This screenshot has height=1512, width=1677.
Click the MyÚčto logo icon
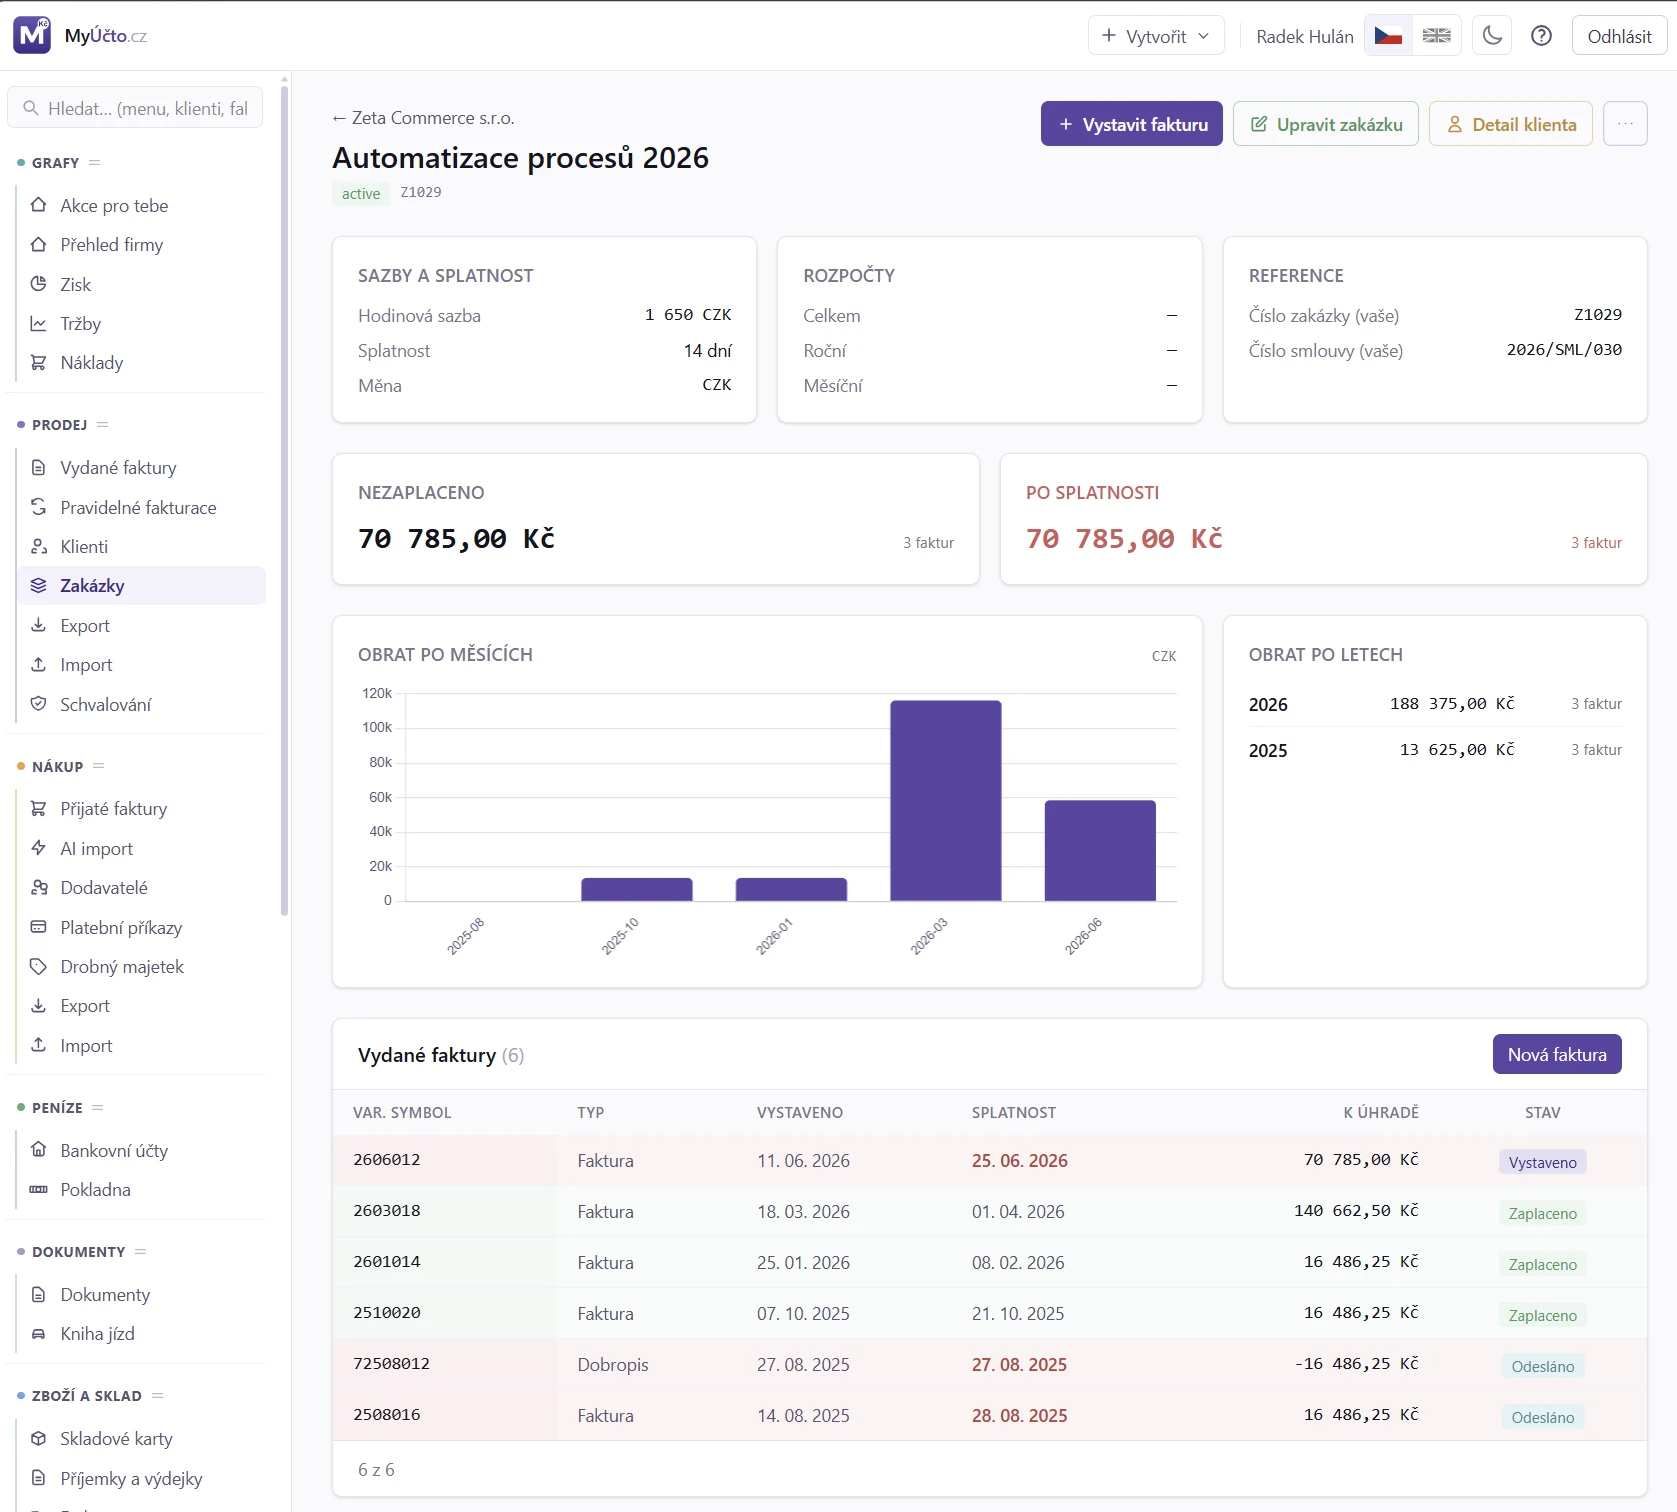(32, 35)
